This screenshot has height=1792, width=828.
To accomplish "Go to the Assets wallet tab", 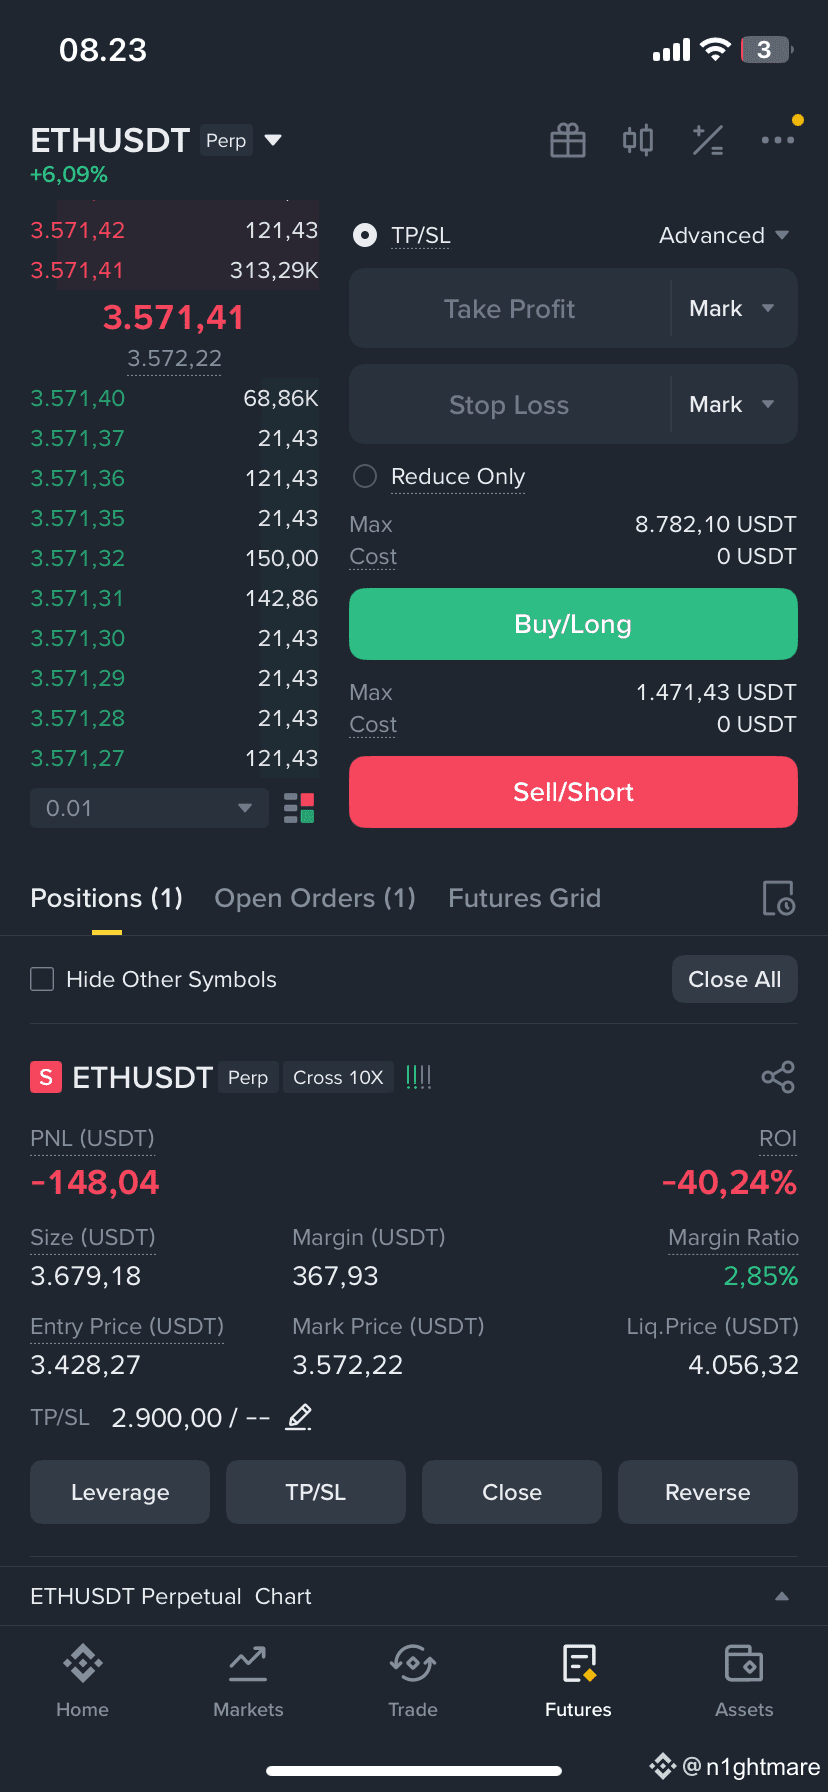I will coord(744,1681).
